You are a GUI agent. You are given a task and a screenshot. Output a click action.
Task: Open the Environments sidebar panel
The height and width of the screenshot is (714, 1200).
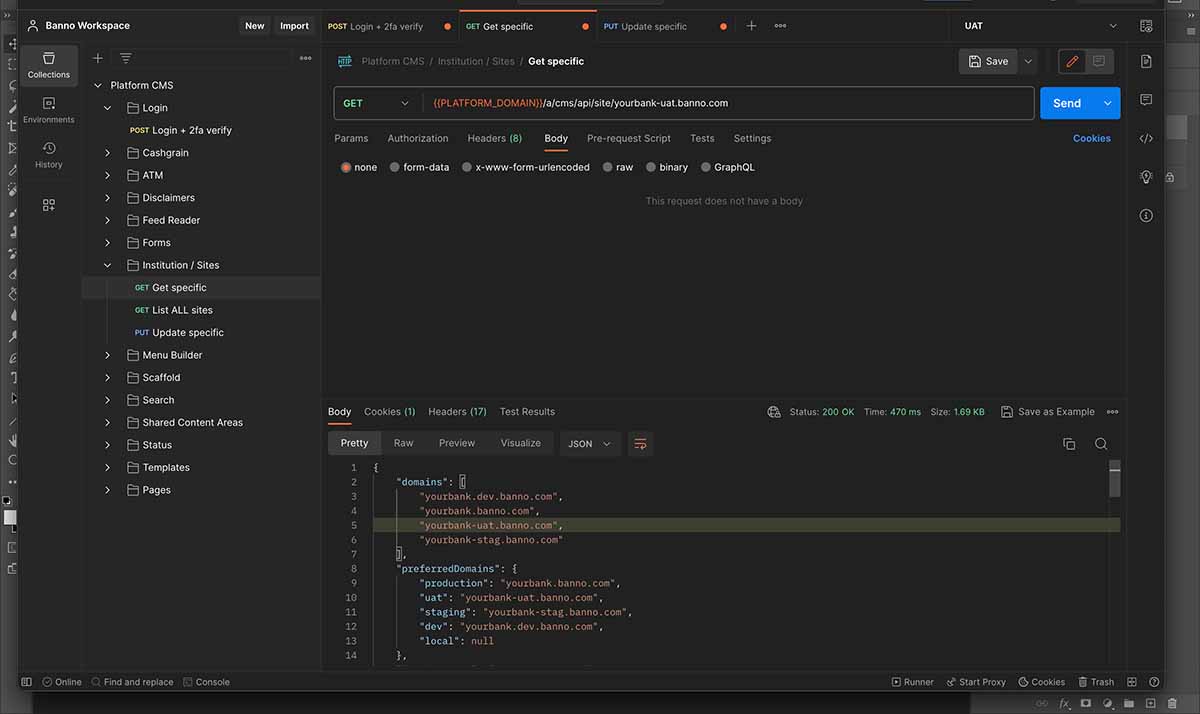click(48, 109)
